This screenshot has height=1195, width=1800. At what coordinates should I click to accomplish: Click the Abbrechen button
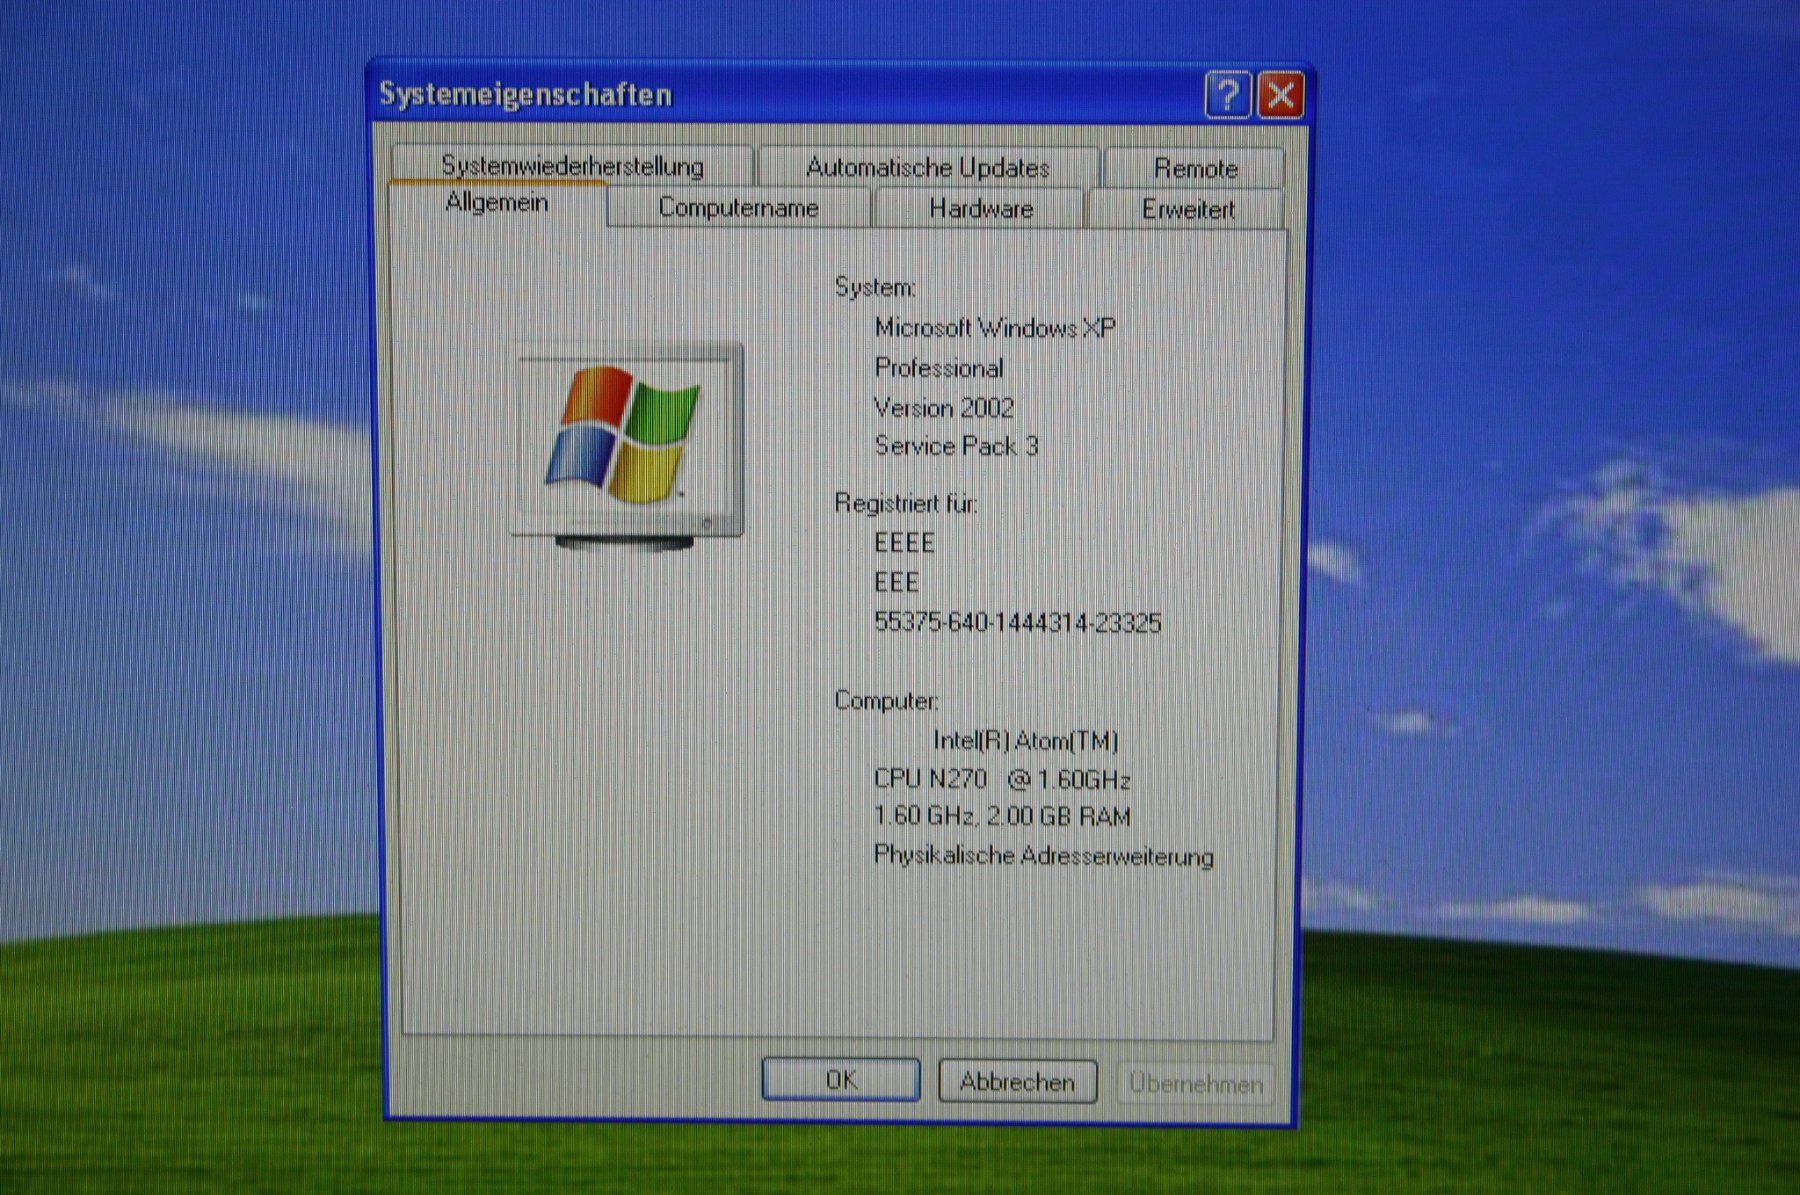(x=1017, y=1082)
